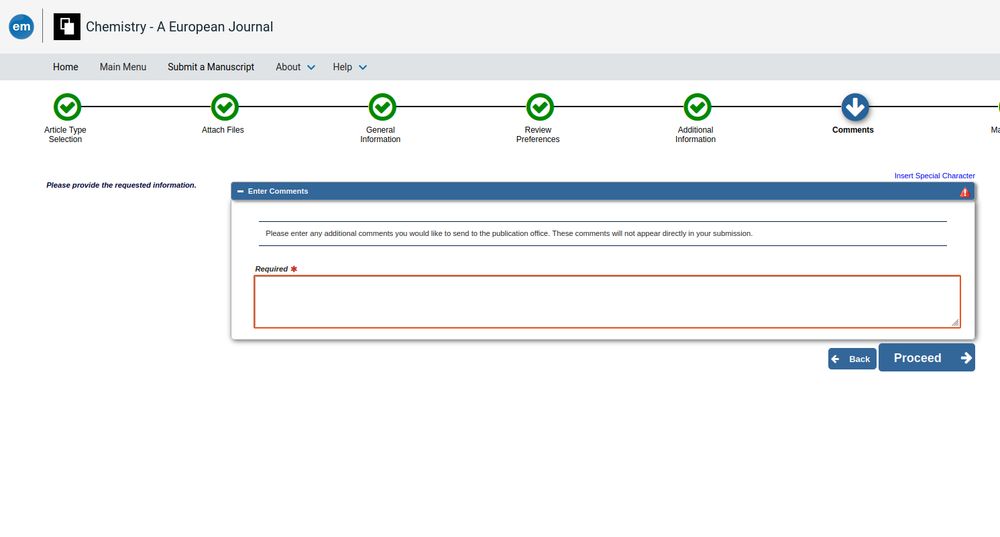Viewport: 1000px width, 537px height.
Task: Expand the About dropdown menu
Action: coord(295,67)
